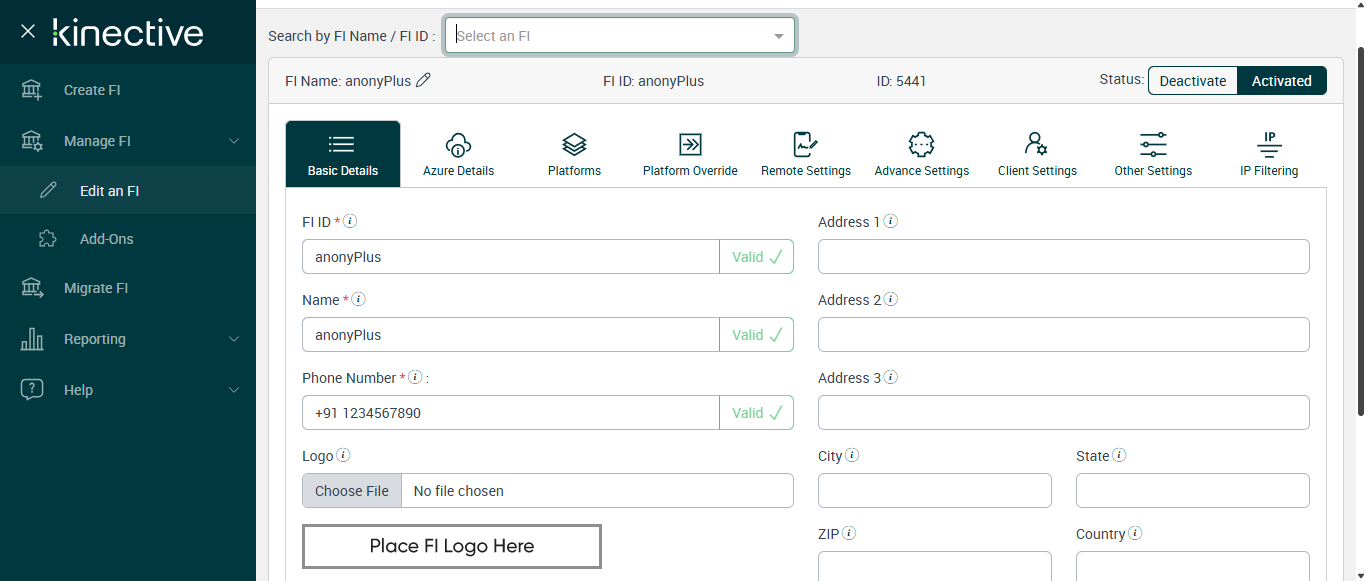1366x581 pixels.
Task: Click into the City input field
Action: pyautogui.click(x=934, y=491)
